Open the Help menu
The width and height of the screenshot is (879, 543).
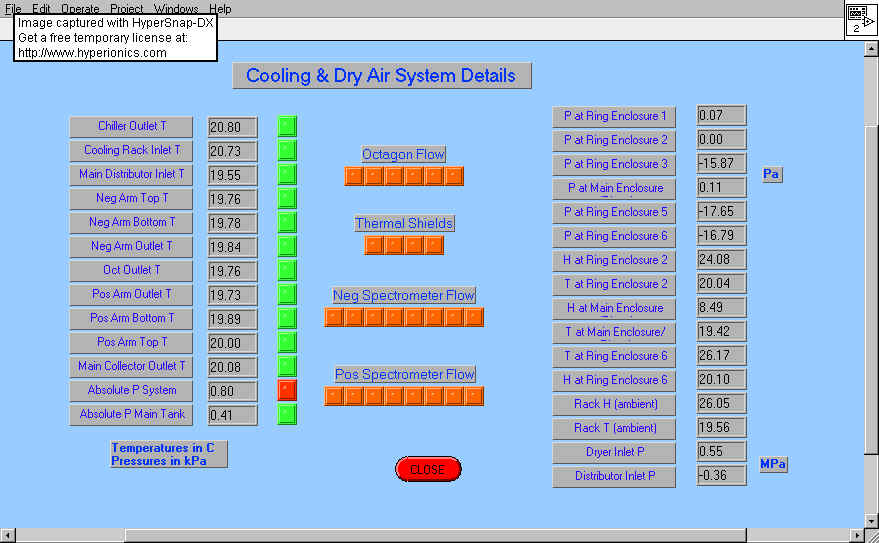(220, 8)
